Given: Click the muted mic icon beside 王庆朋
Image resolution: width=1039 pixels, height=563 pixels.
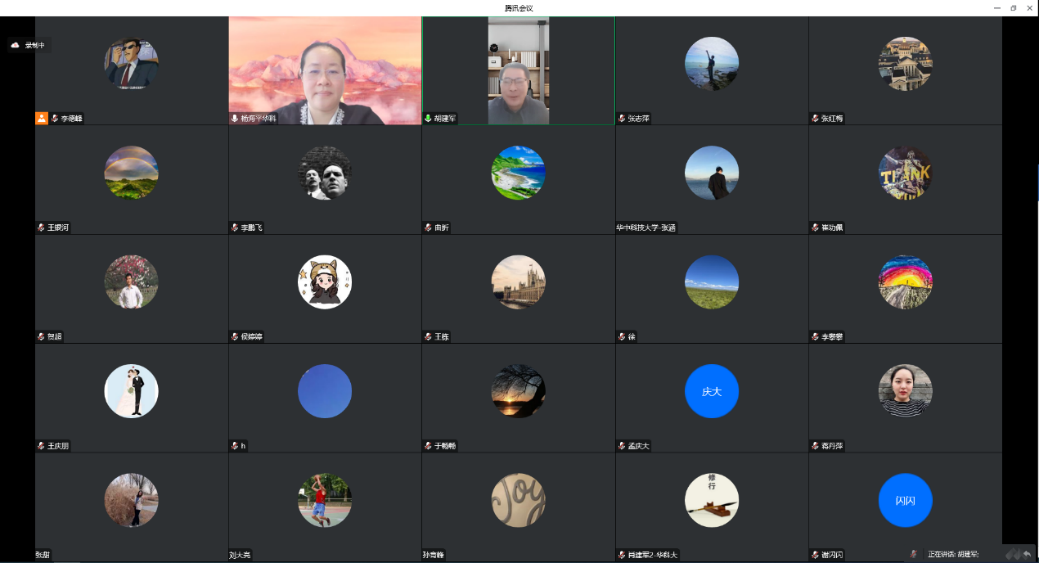Looking at the screenshot, I should [x=41, y=446].
